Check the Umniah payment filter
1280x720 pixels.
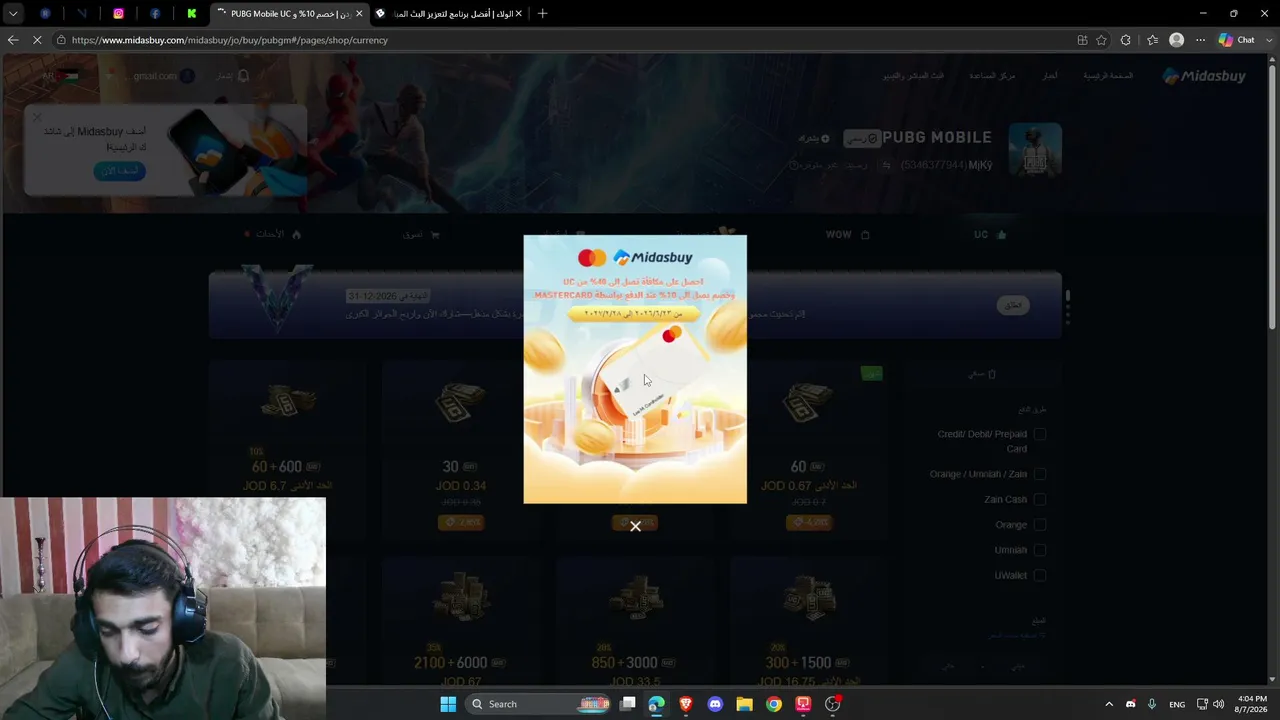pyautogui.click(x=1040, y=550)
